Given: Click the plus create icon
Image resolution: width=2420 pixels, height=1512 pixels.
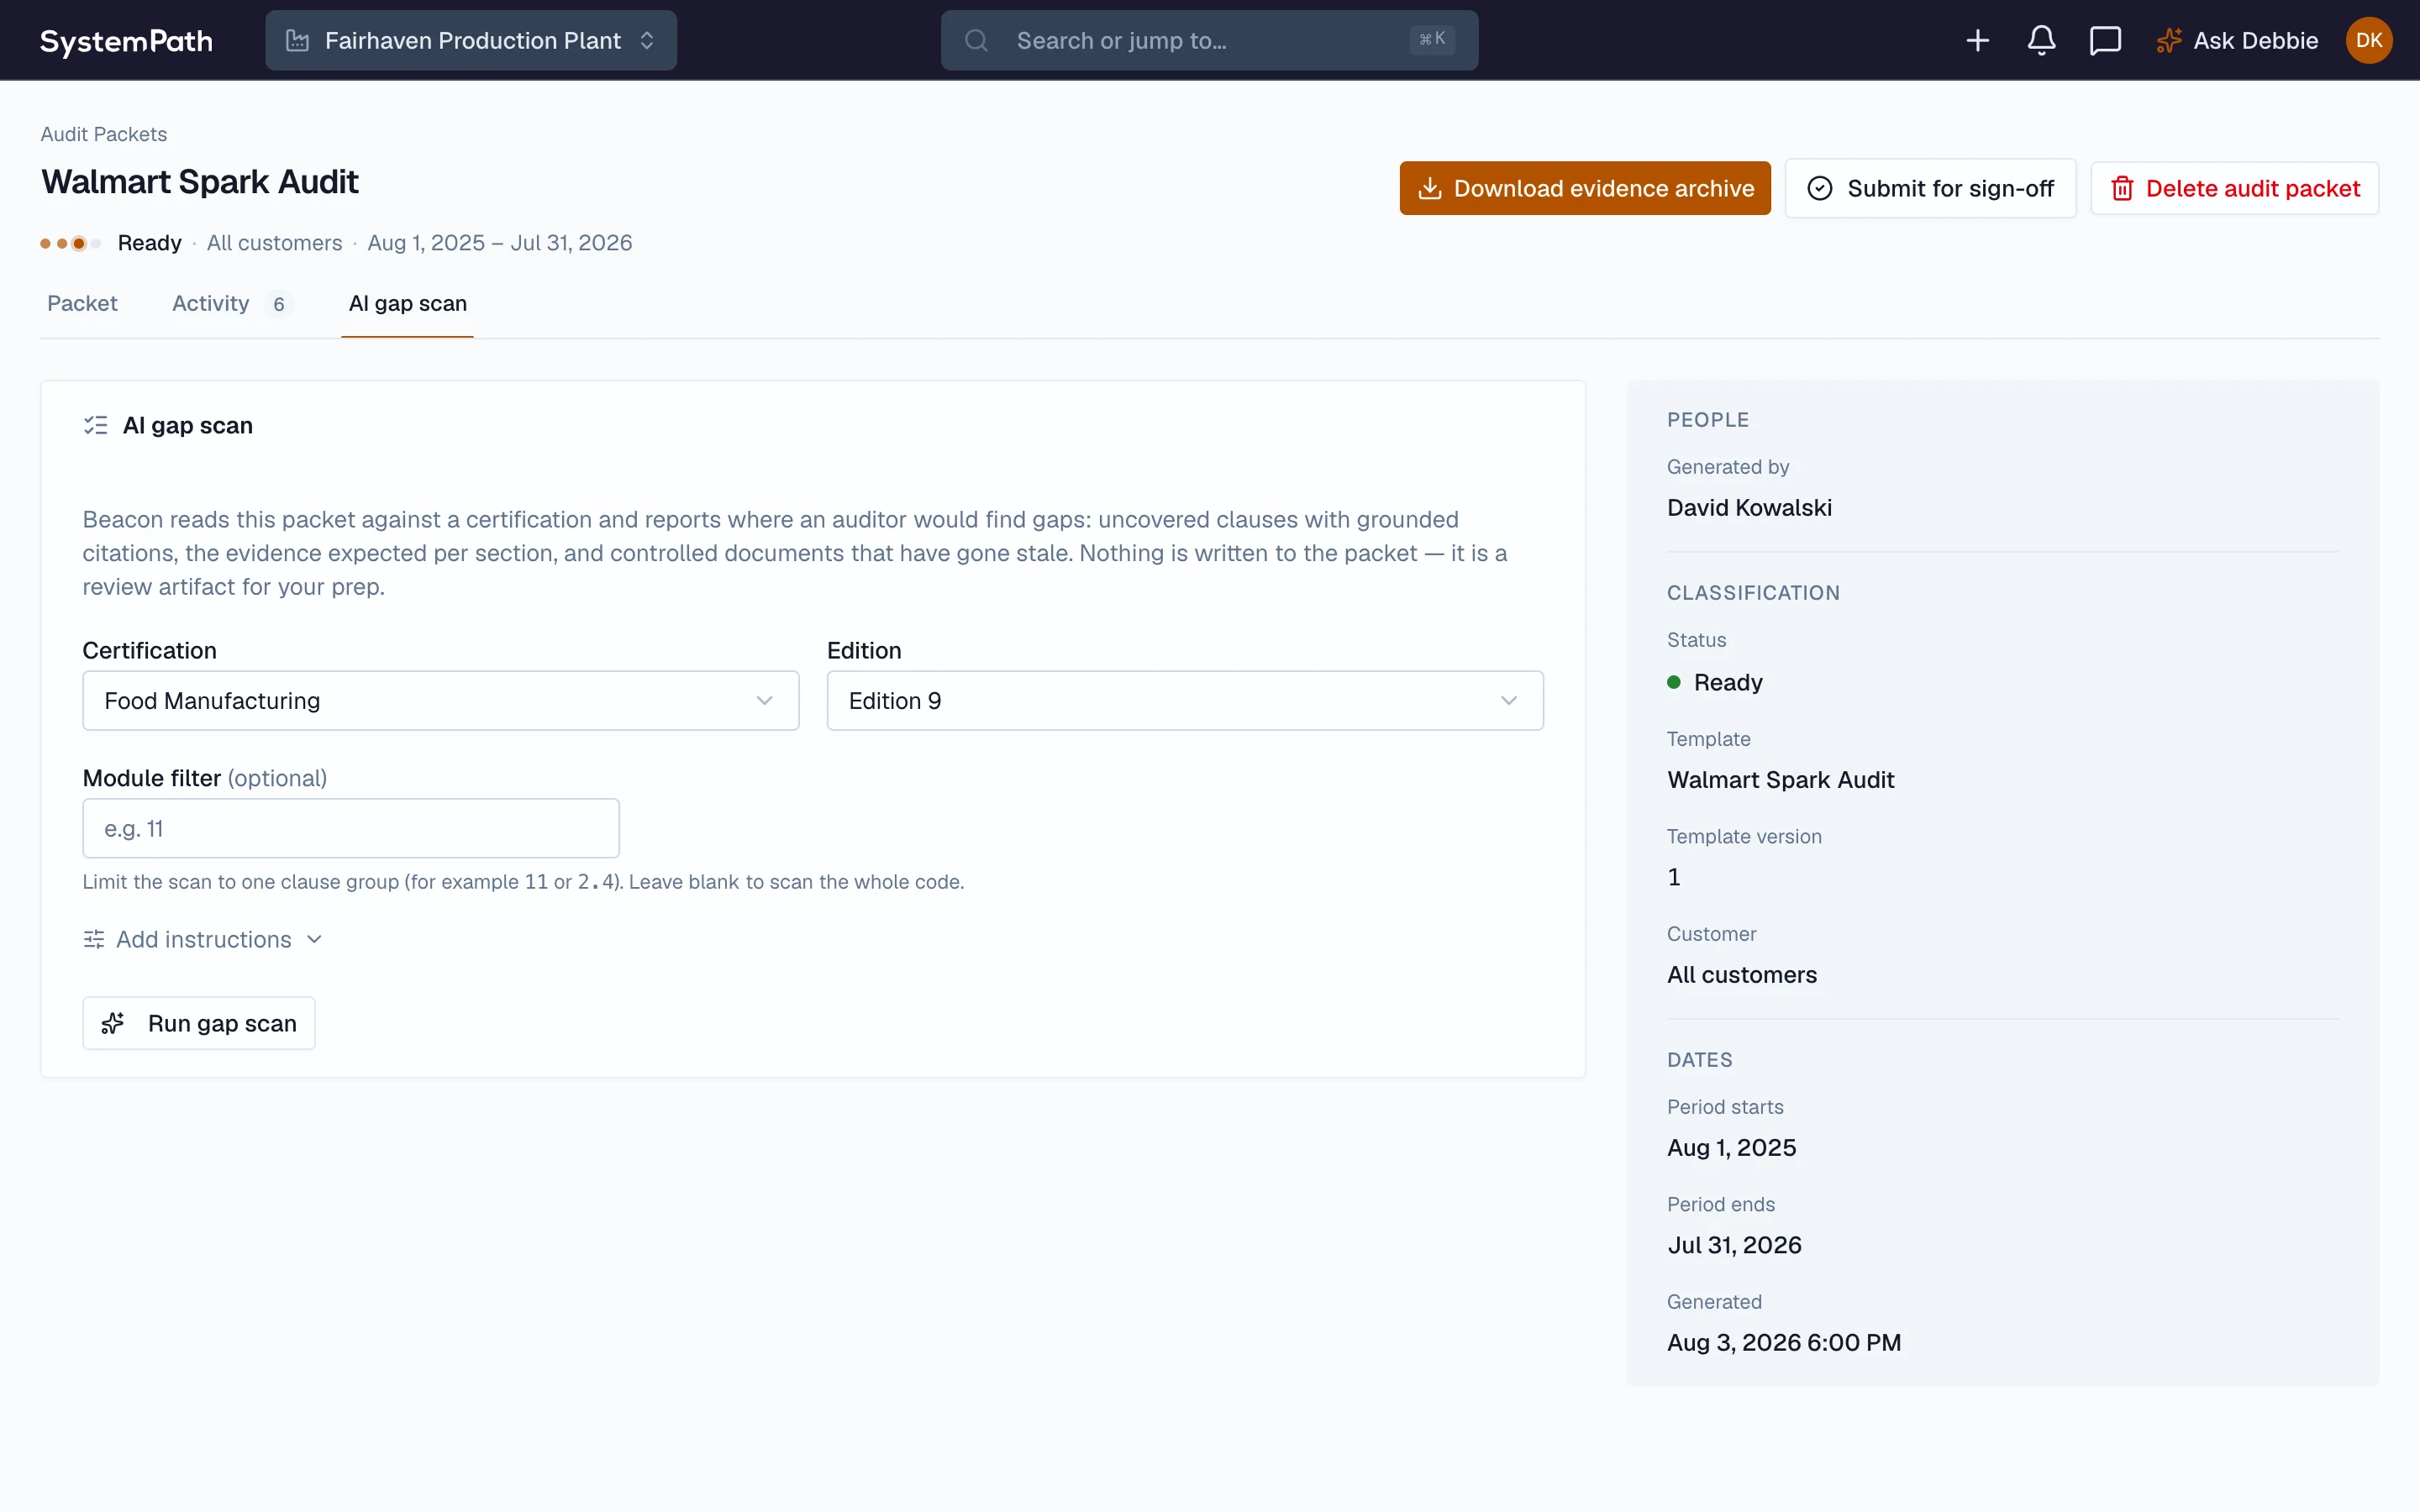Looking at the screenshot, I should pyautogui.click(x=1977, y=41).
